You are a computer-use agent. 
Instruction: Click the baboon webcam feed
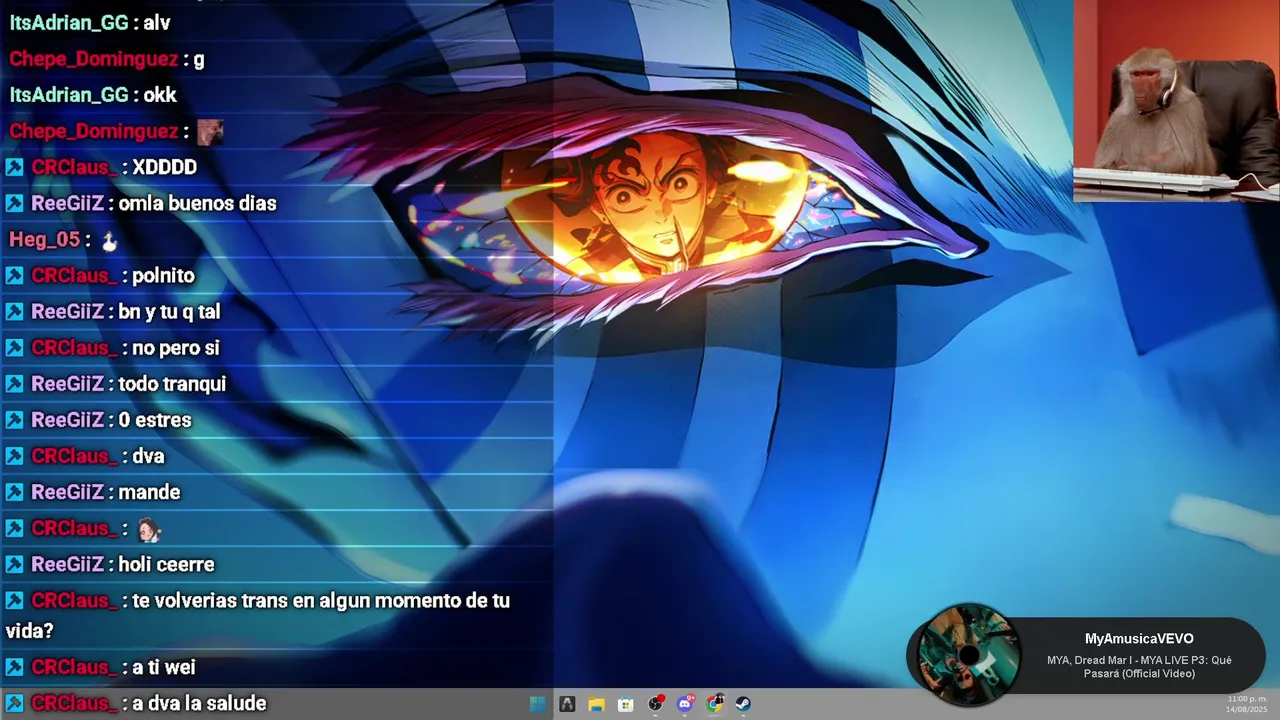point(1176,100)
